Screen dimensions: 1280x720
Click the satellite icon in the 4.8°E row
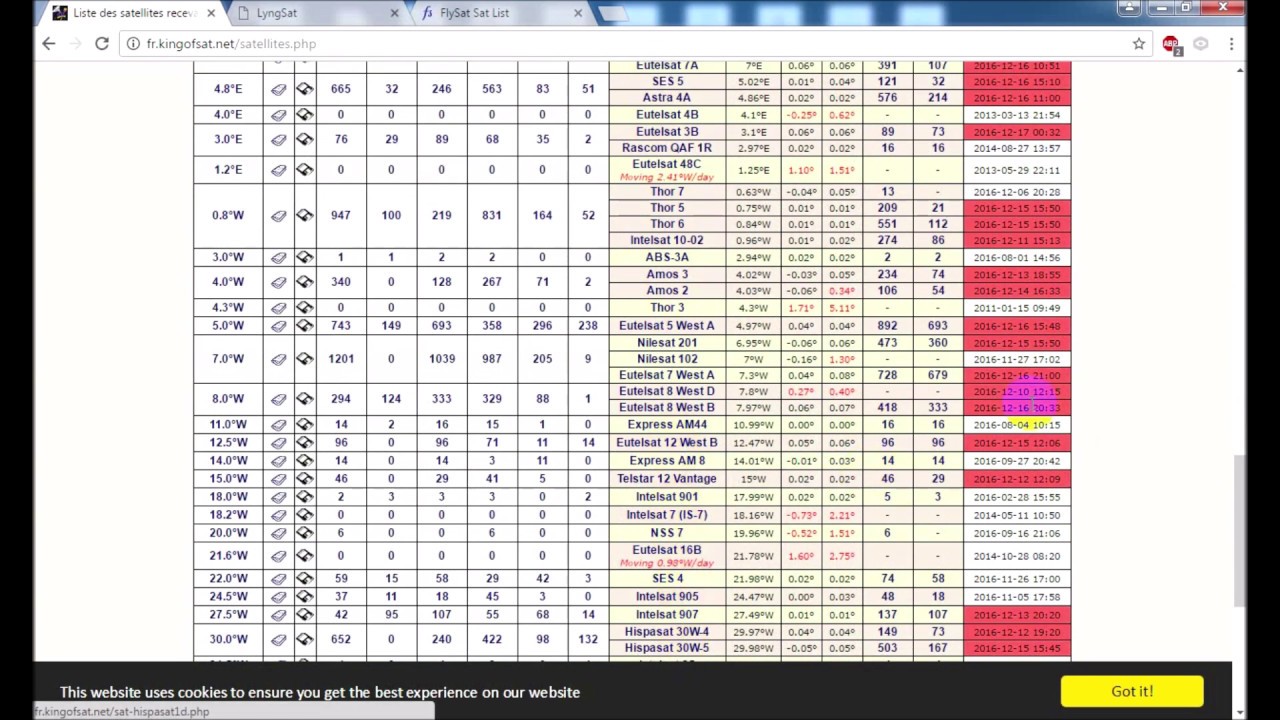click(x=304, y=89)
